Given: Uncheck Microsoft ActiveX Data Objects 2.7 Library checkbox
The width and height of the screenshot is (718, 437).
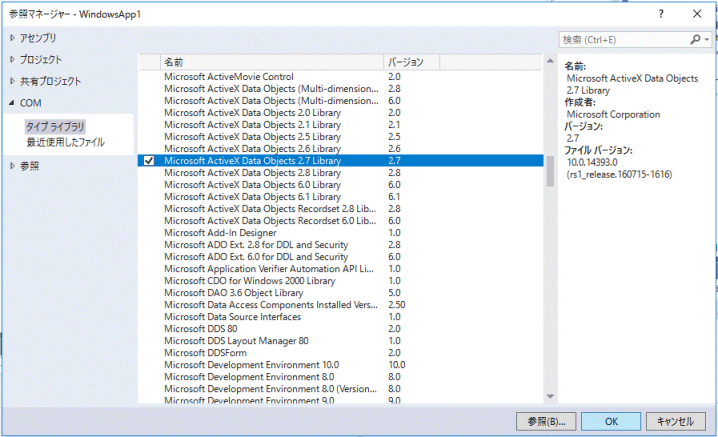Looking at the screenshot, I should 149,161.
